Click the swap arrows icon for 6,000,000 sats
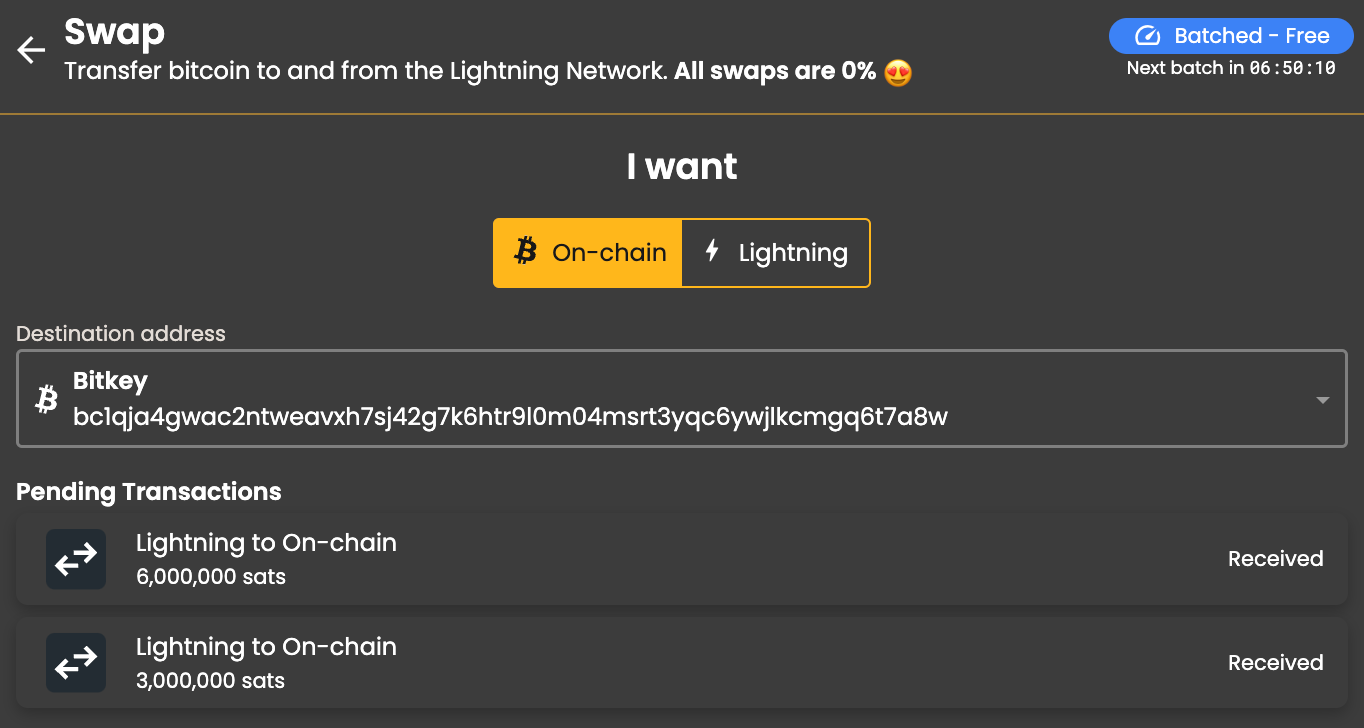The height and width of the screenshot is (728, 1364). point(76,559)
